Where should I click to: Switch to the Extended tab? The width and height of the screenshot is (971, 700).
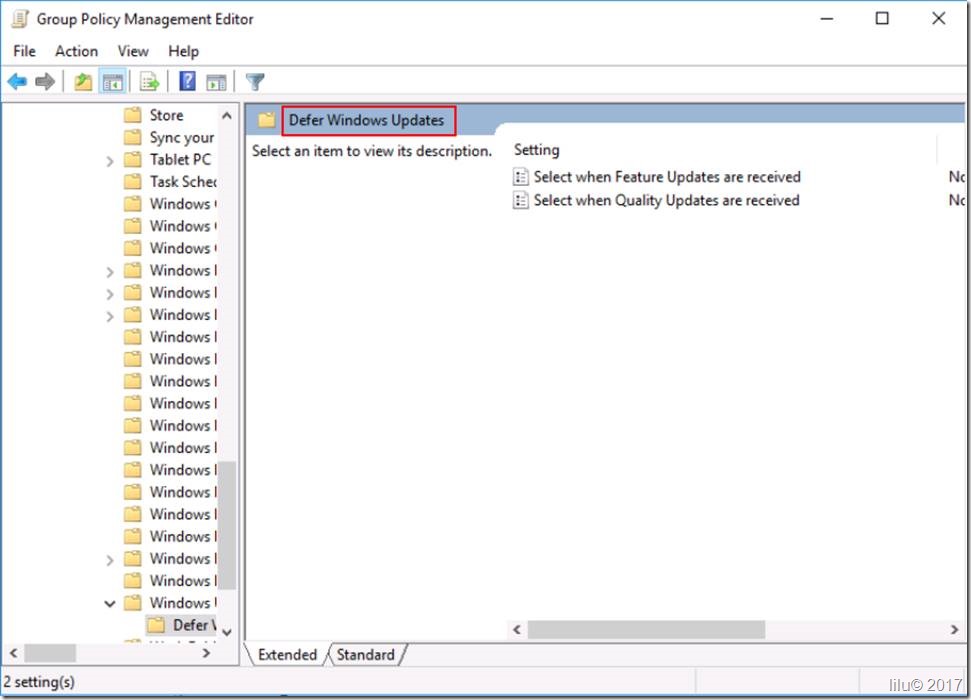[287, 655]
